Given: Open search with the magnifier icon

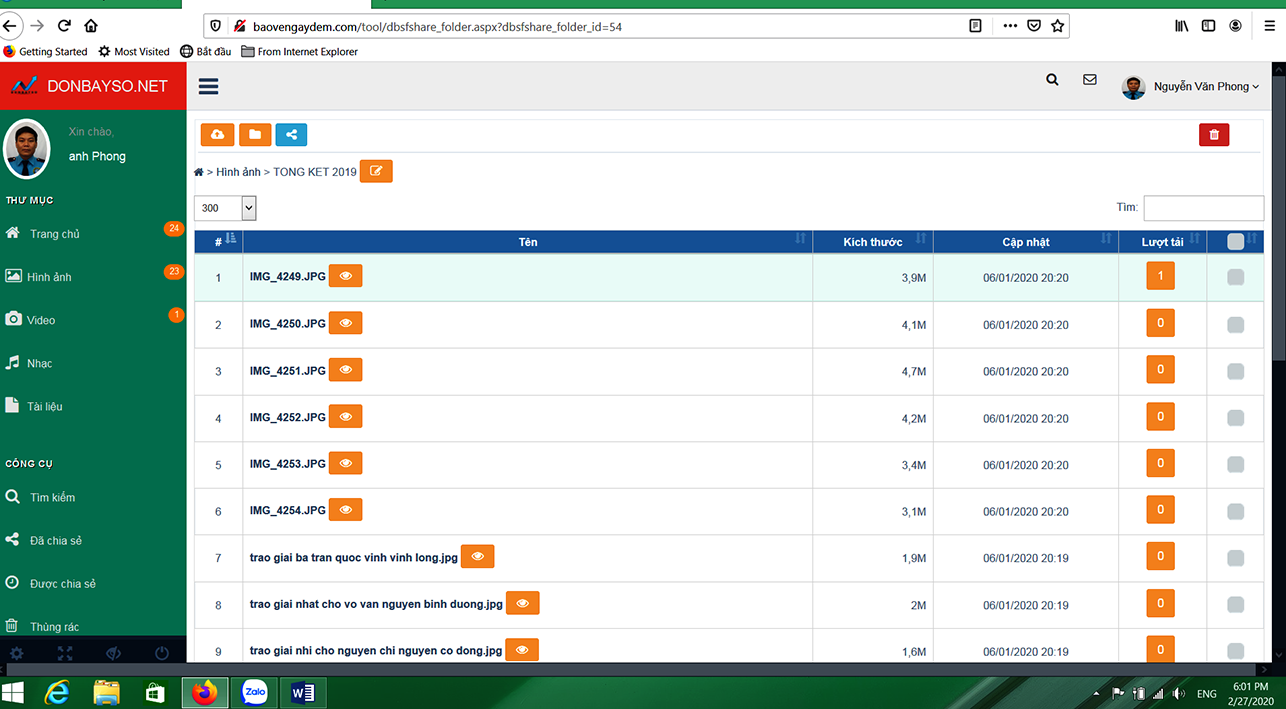Looking at the screenshot, I should [x=1051, y=79].
